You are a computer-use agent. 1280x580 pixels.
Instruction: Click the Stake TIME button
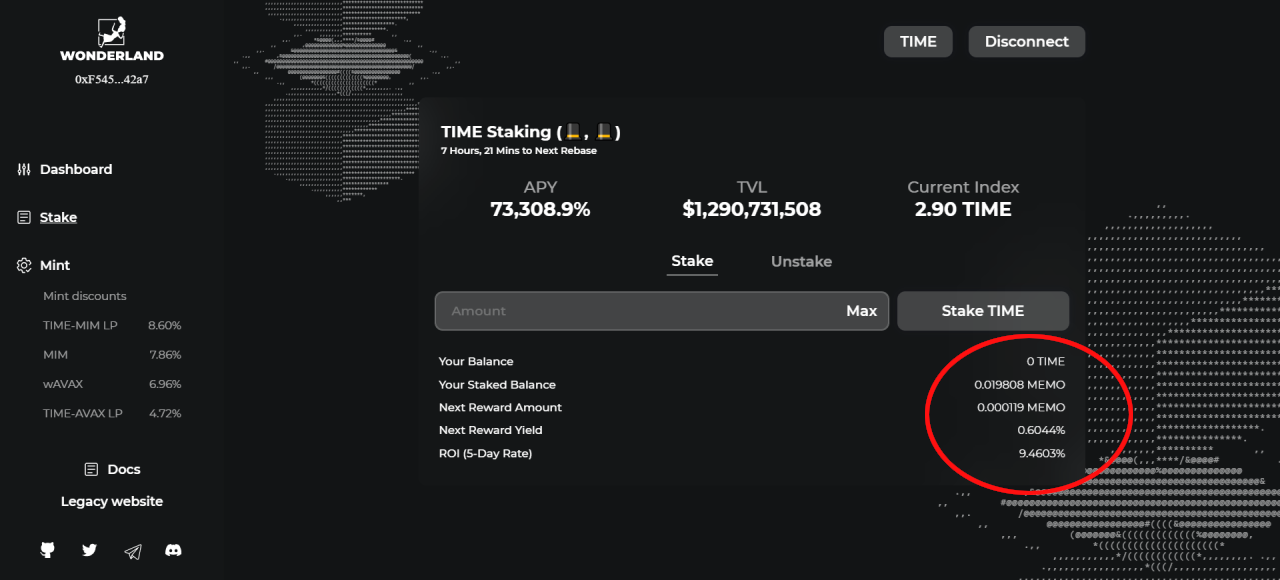coord(983,311)
